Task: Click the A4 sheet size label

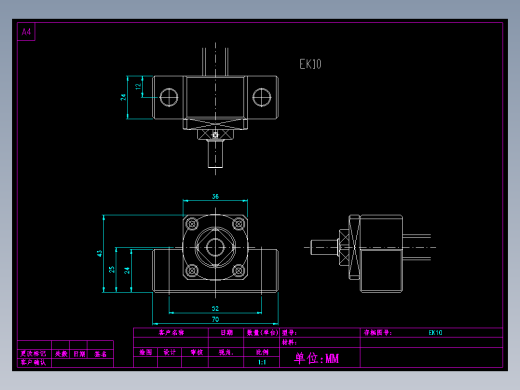Action: point(26,32)
